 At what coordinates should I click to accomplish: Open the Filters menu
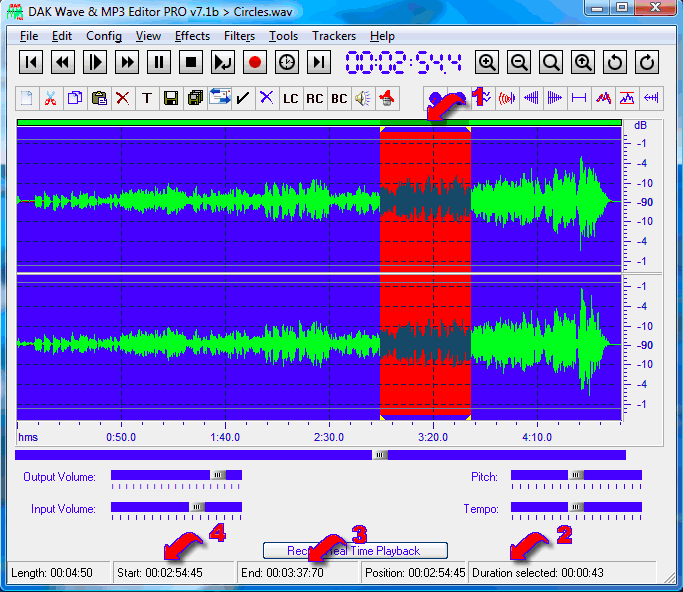click(x=239, y=36)
